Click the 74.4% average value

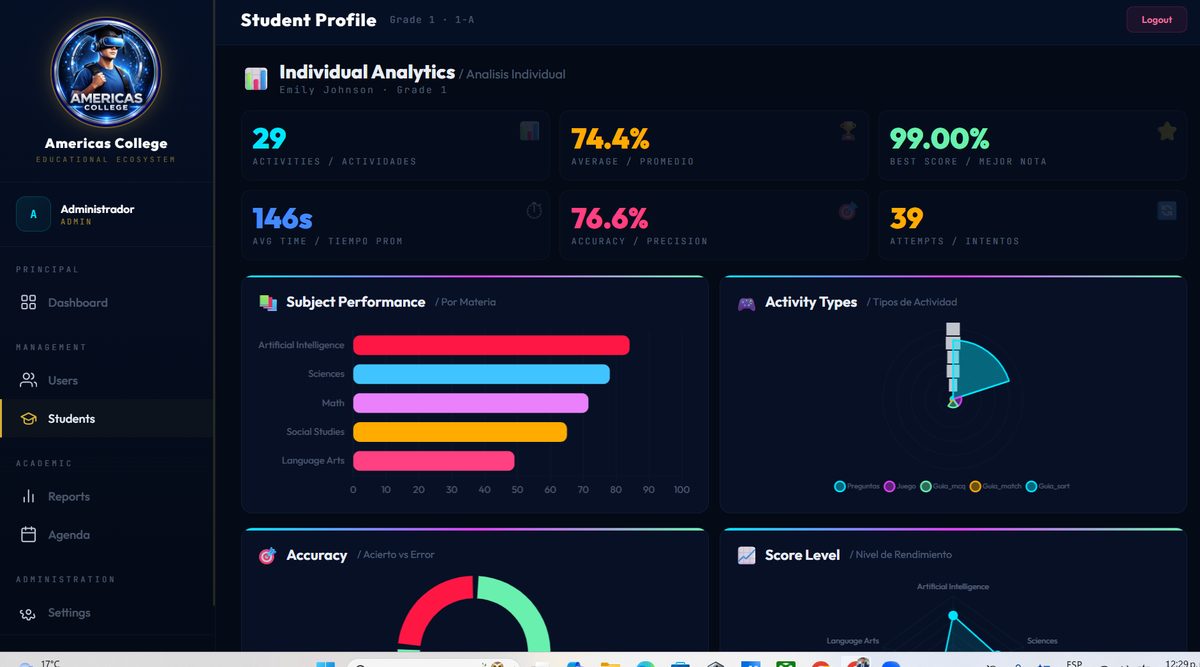point(610,138)
